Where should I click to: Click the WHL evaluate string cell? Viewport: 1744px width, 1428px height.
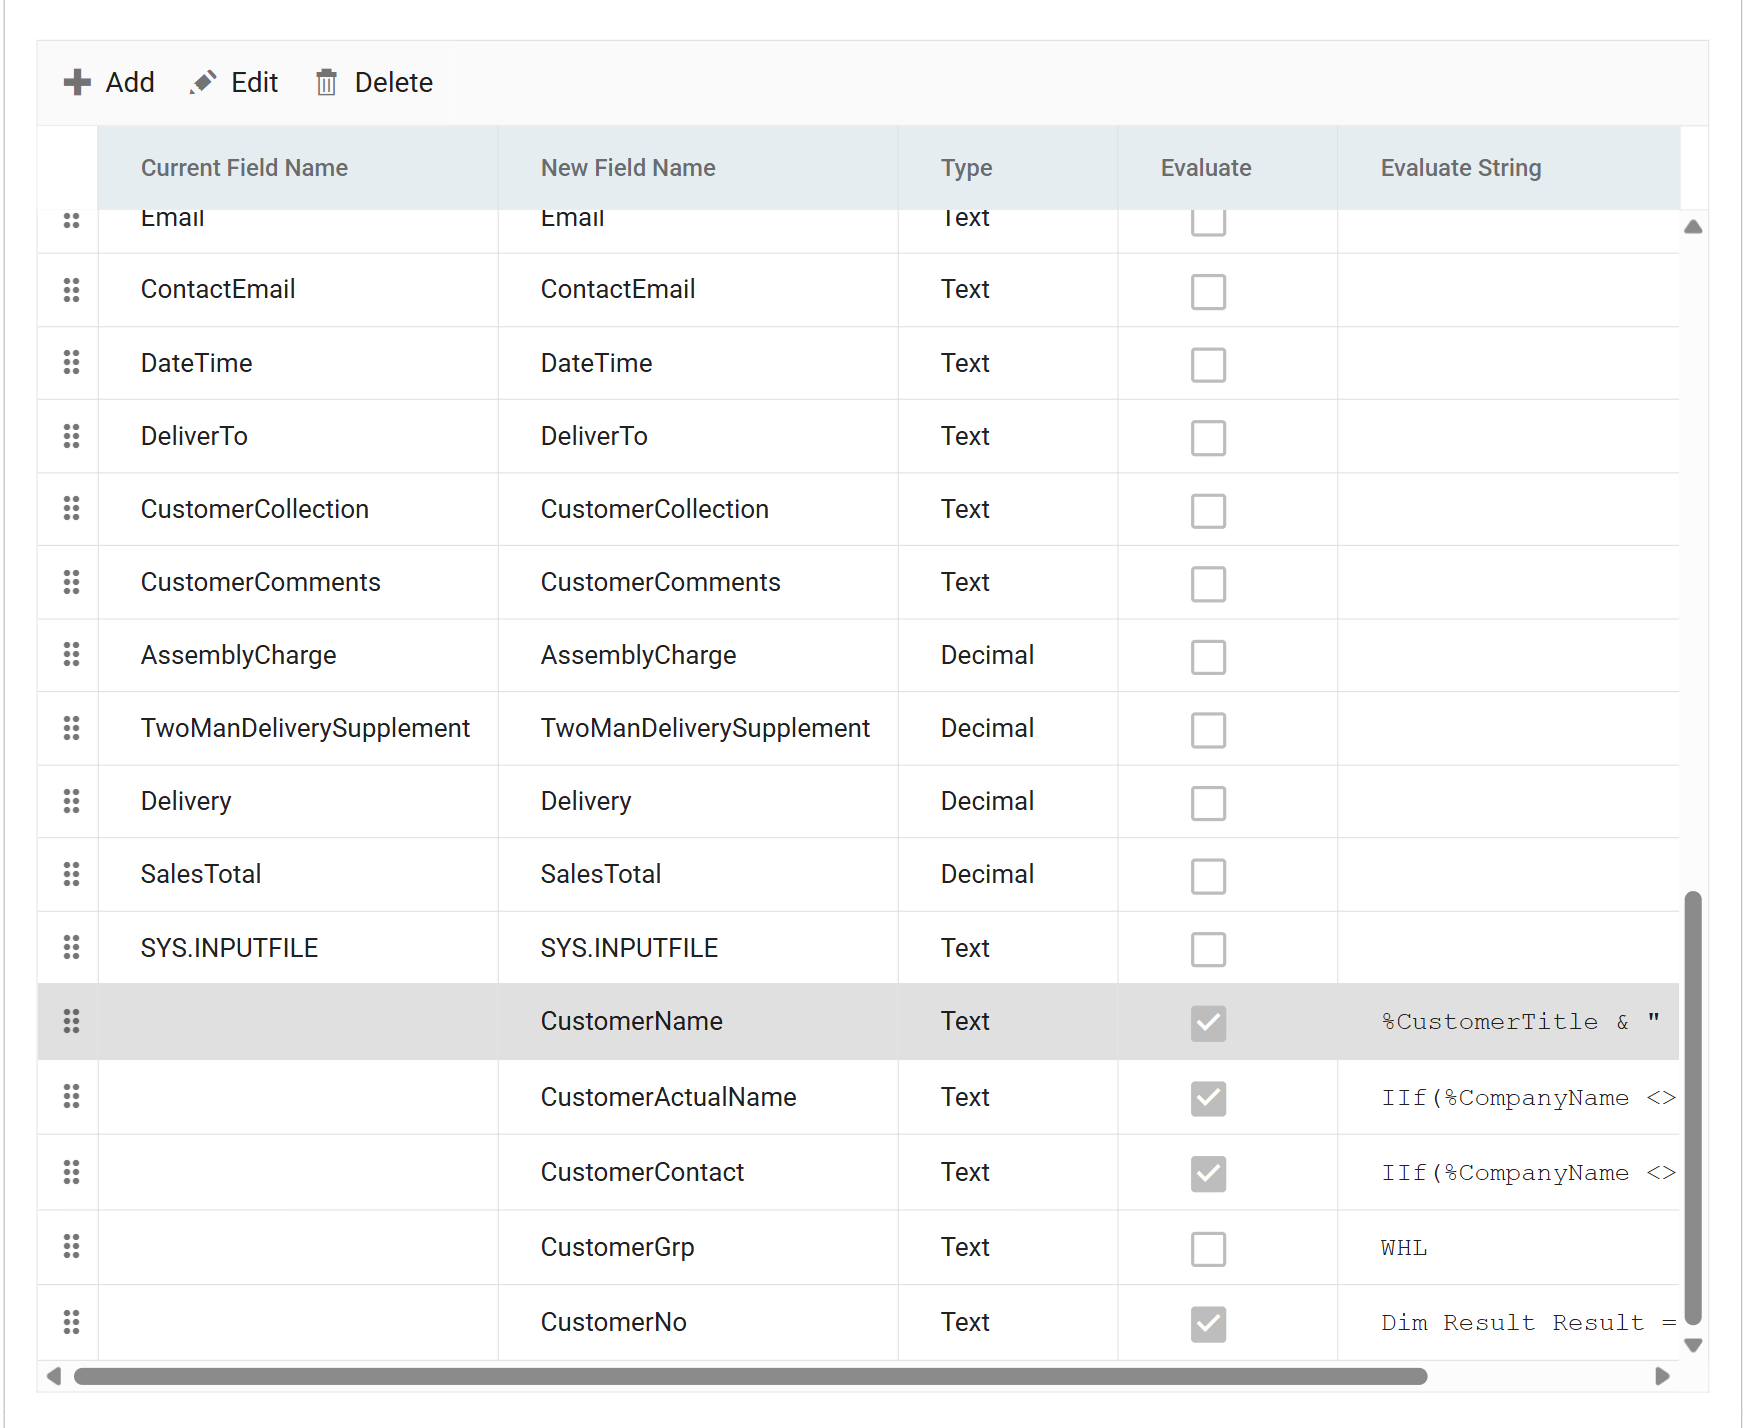[x=1508, y=1247]
